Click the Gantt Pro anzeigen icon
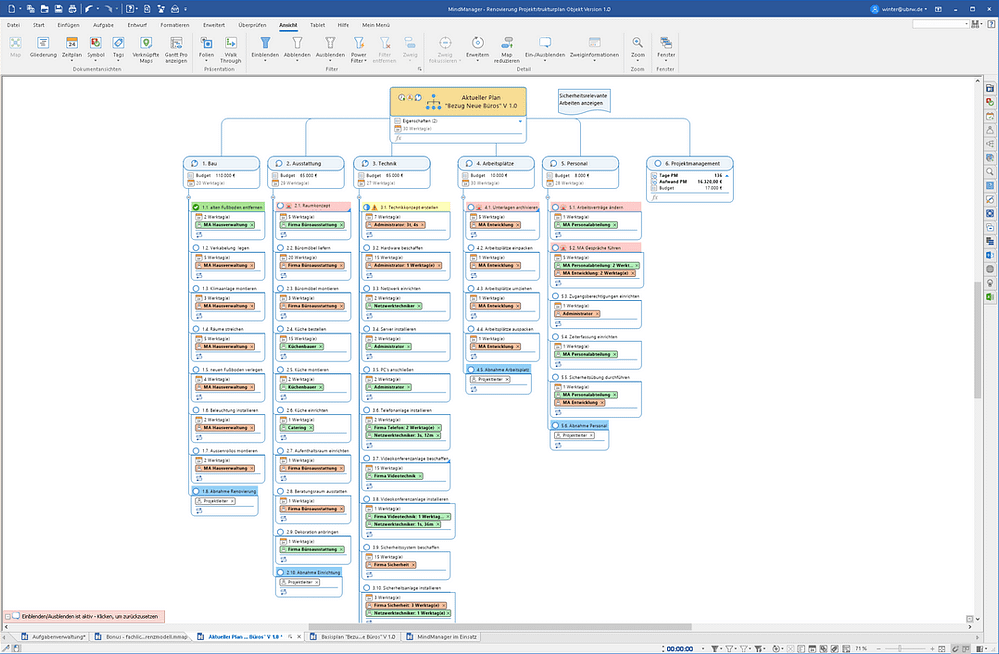 (x=175, y=48)
